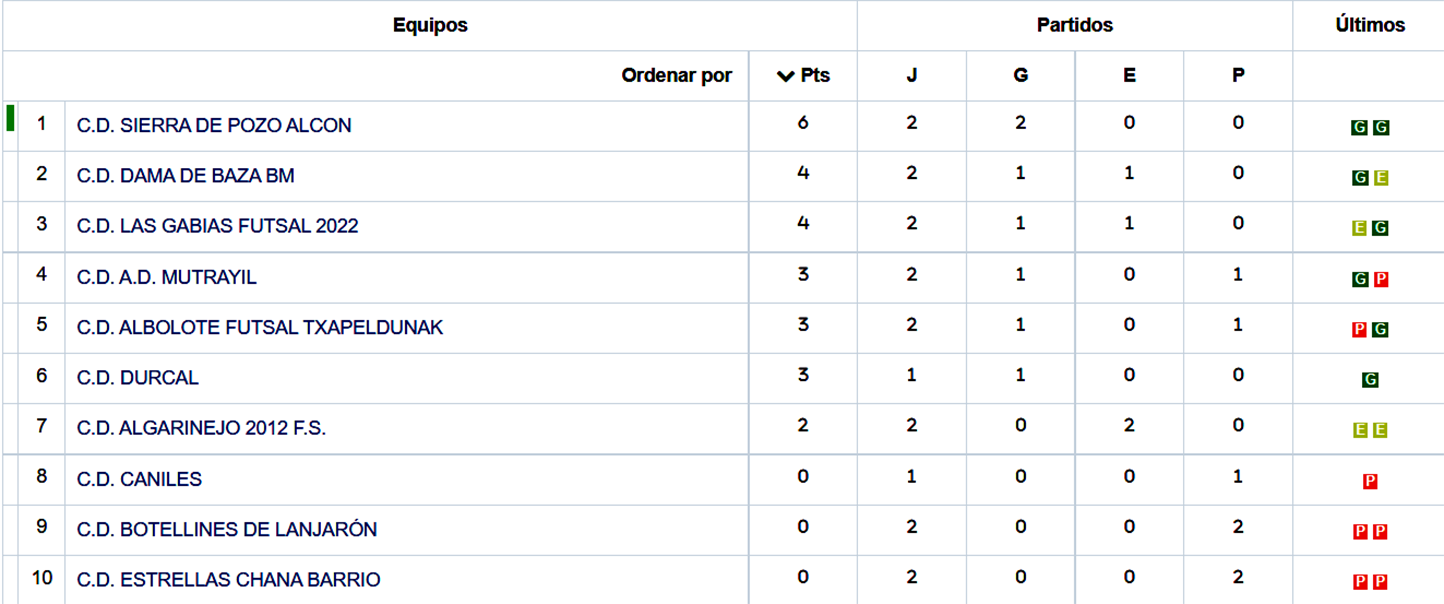Open C.D. DAMA DE BAZA BM team

pos(185,176)
